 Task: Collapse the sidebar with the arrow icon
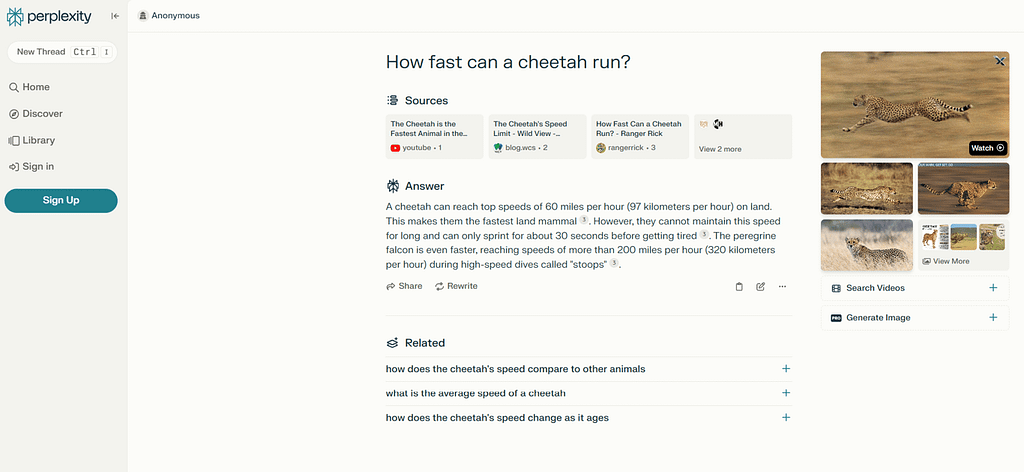pos(115,16)
